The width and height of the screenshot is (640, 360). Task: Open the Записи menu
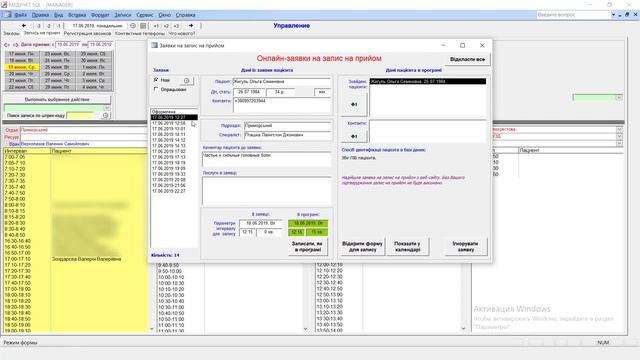click(122, 15)
